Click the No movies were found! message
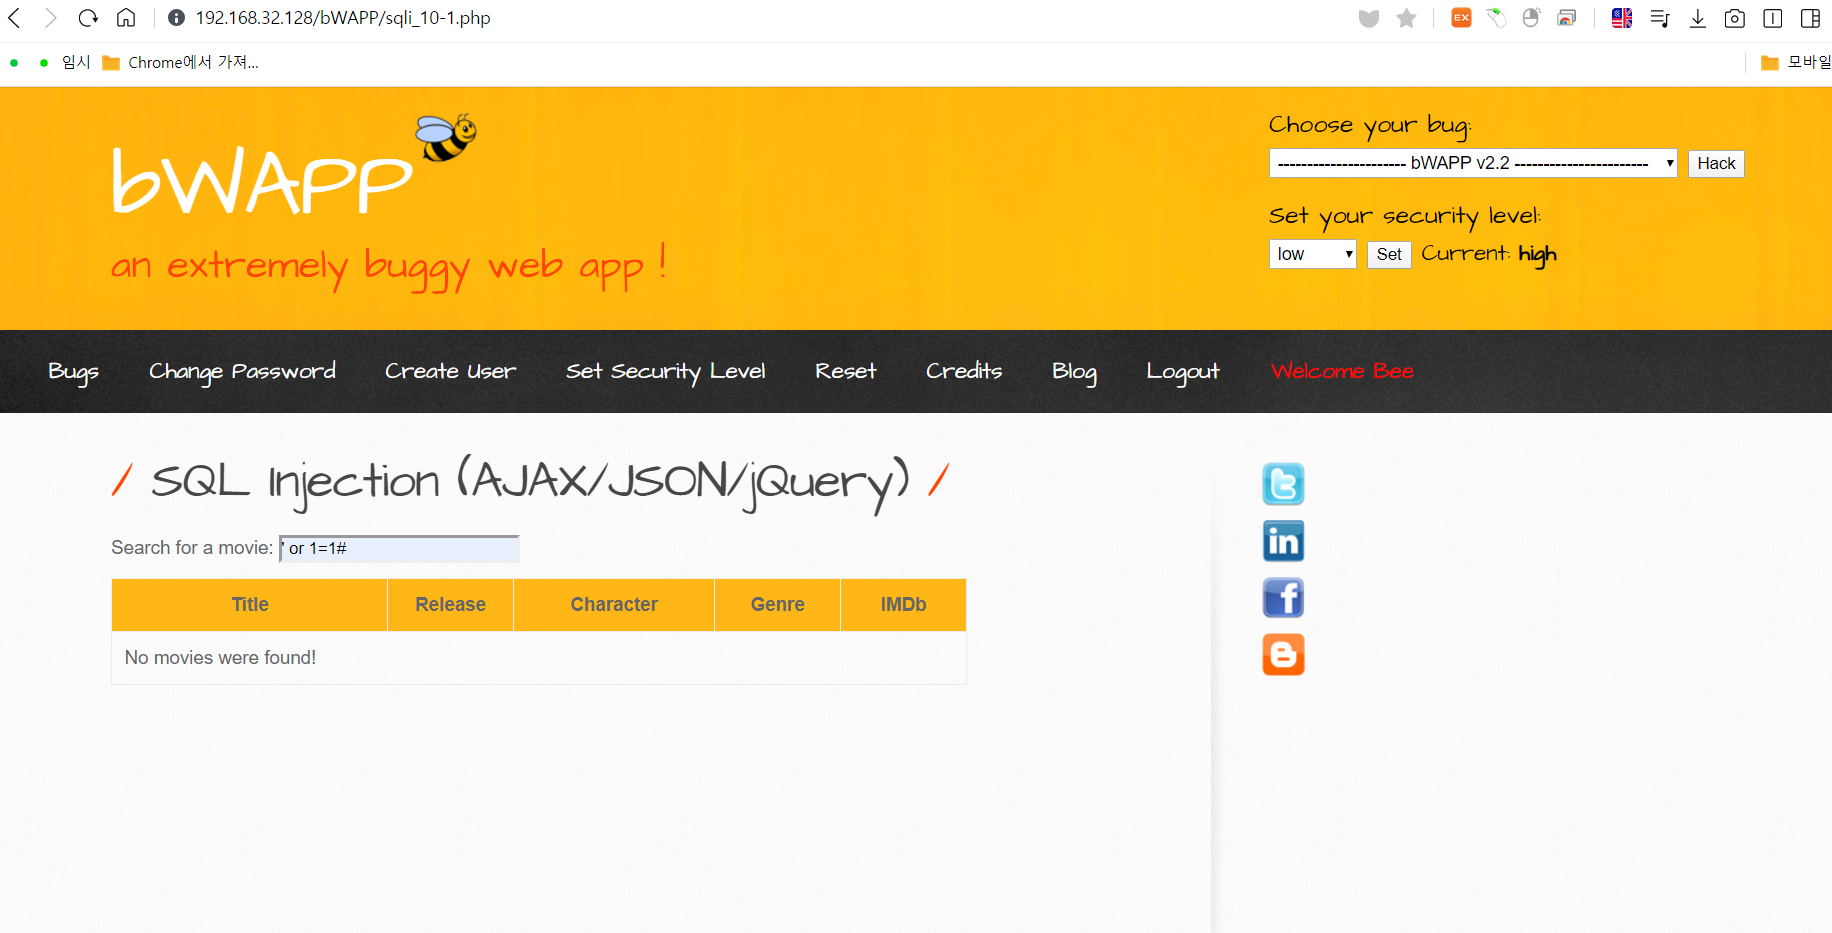 pyautogui.click(x=220, y=657)
